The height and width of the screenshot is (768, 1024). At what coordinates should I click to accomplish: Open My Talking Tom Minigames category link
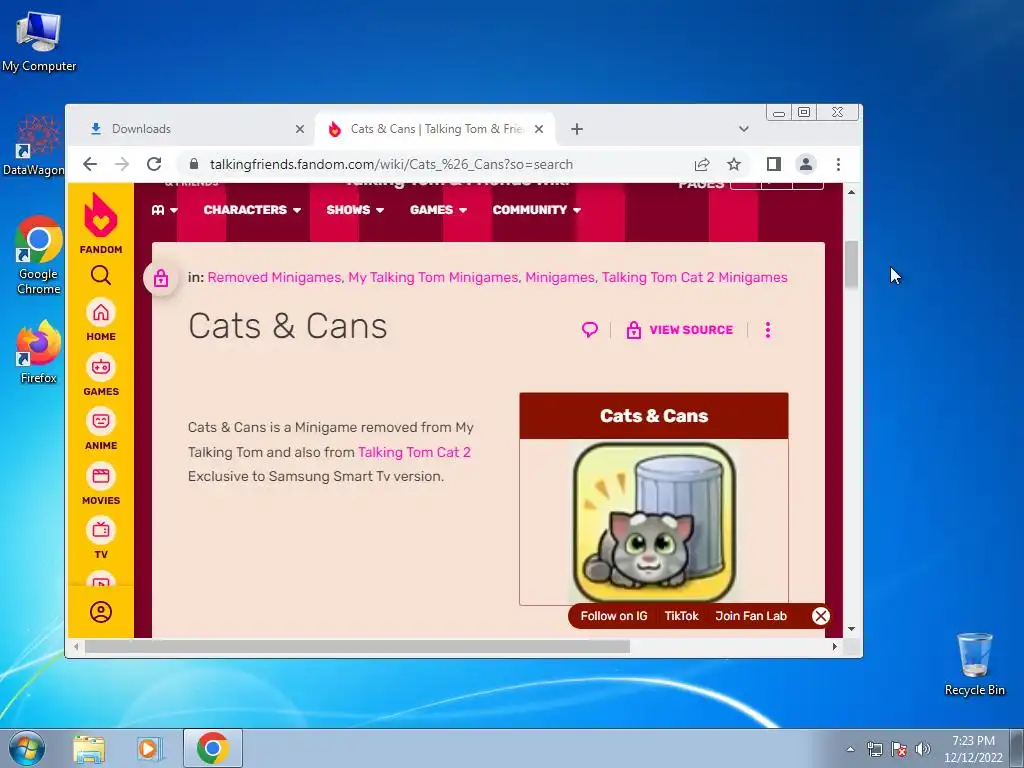click(x=433, y=278)
